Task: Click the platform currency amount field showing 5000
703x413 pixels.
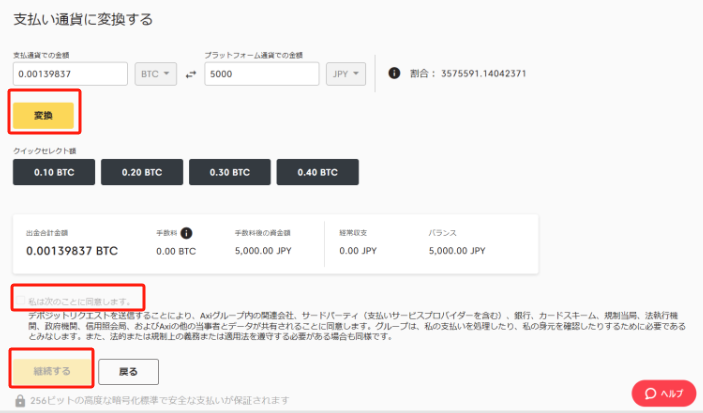Action: point(261,74)
